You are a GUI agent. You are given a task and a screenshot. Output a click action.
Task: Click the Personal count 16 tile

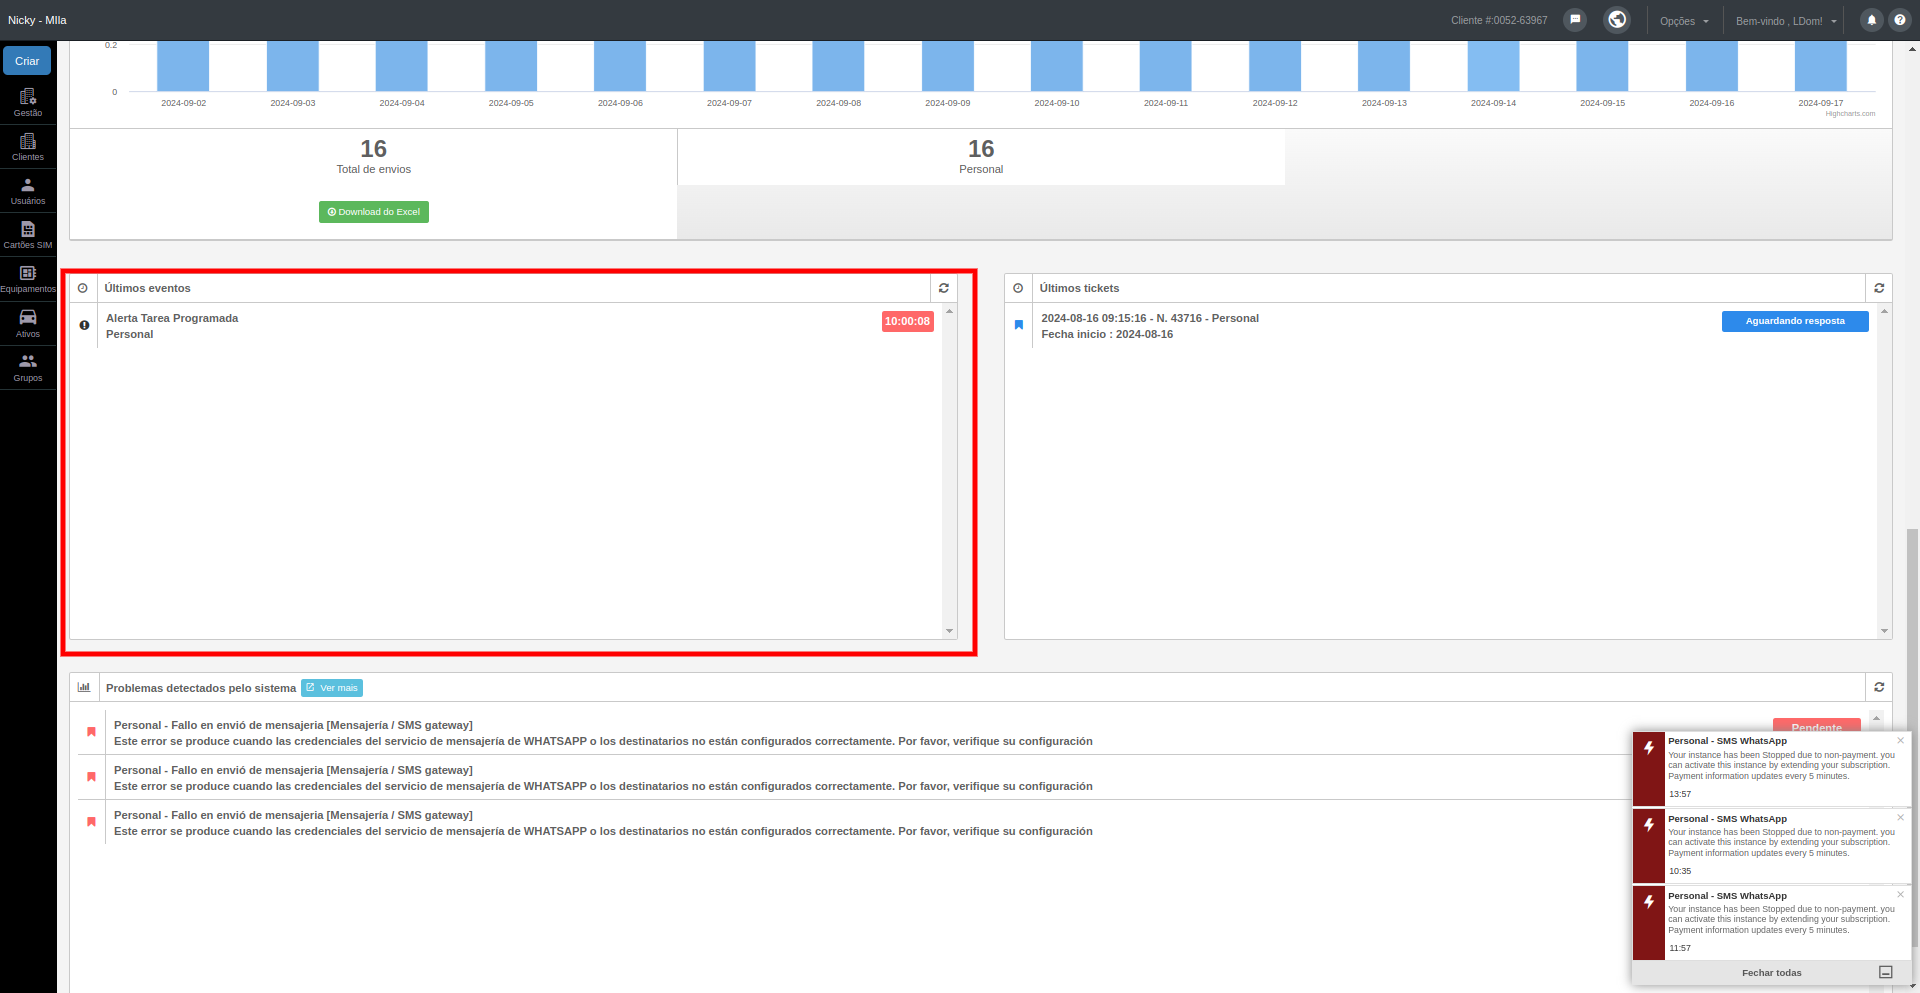(981, 157)
